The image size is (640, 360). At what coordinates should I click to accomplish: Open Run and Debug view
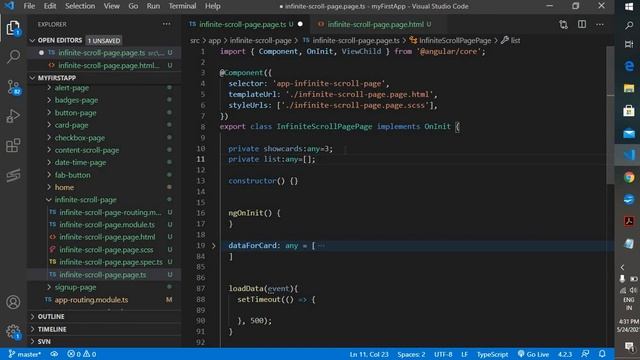13,116
